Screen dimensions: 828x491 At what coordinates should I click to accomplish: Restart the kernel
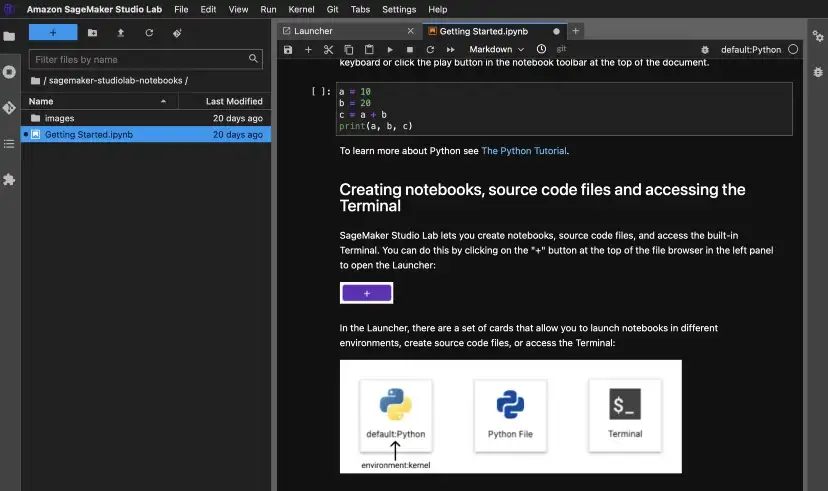coord(430,50)
